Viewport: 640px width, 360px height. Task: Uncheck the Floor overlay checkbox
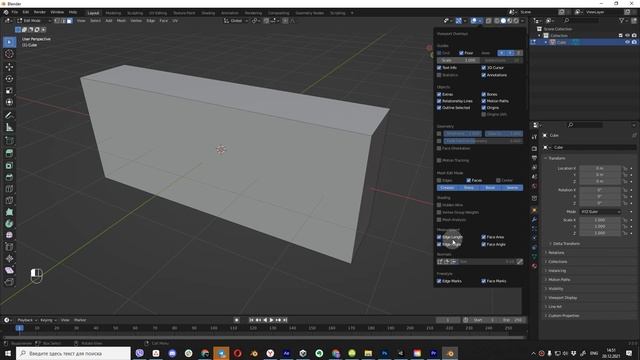coord(461,53)
